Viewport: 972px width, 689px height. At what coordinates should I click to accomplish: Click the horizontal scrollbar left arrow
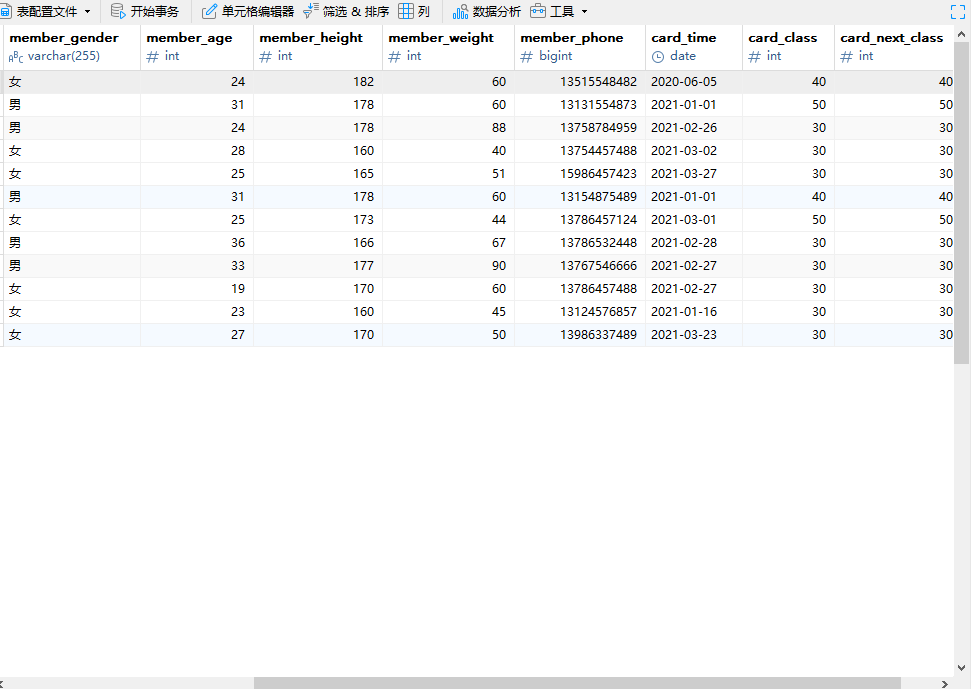[2, 683]
